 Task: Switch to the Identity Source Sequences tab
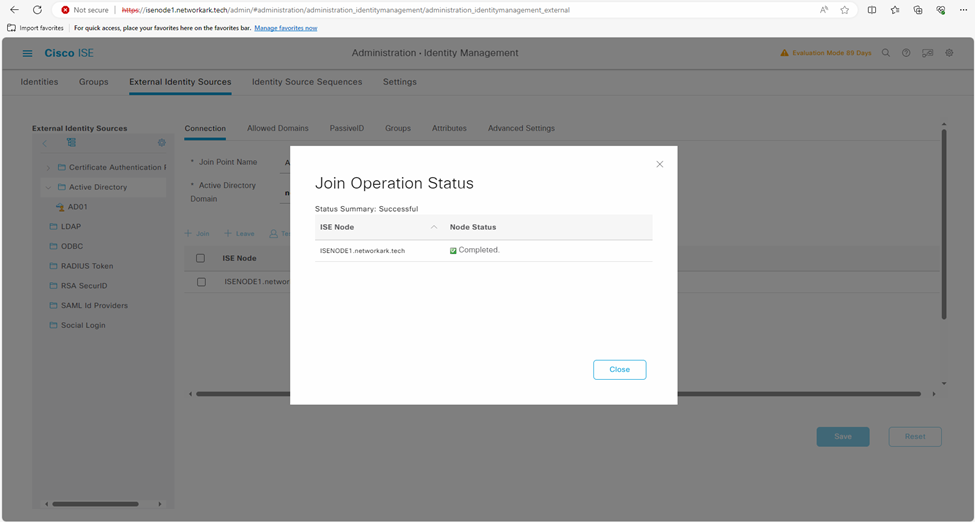pos(306,82)
